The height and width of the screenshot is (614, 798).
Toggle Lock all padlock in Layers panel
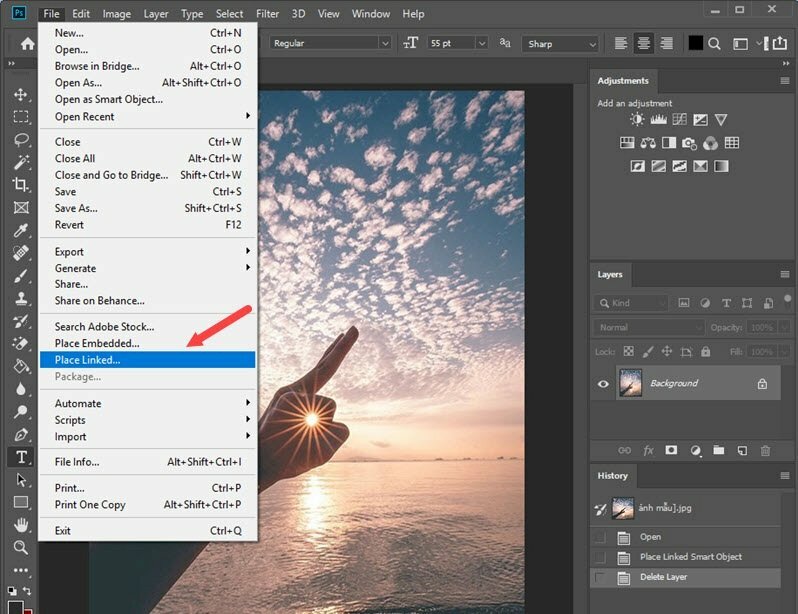coord(705,351)
